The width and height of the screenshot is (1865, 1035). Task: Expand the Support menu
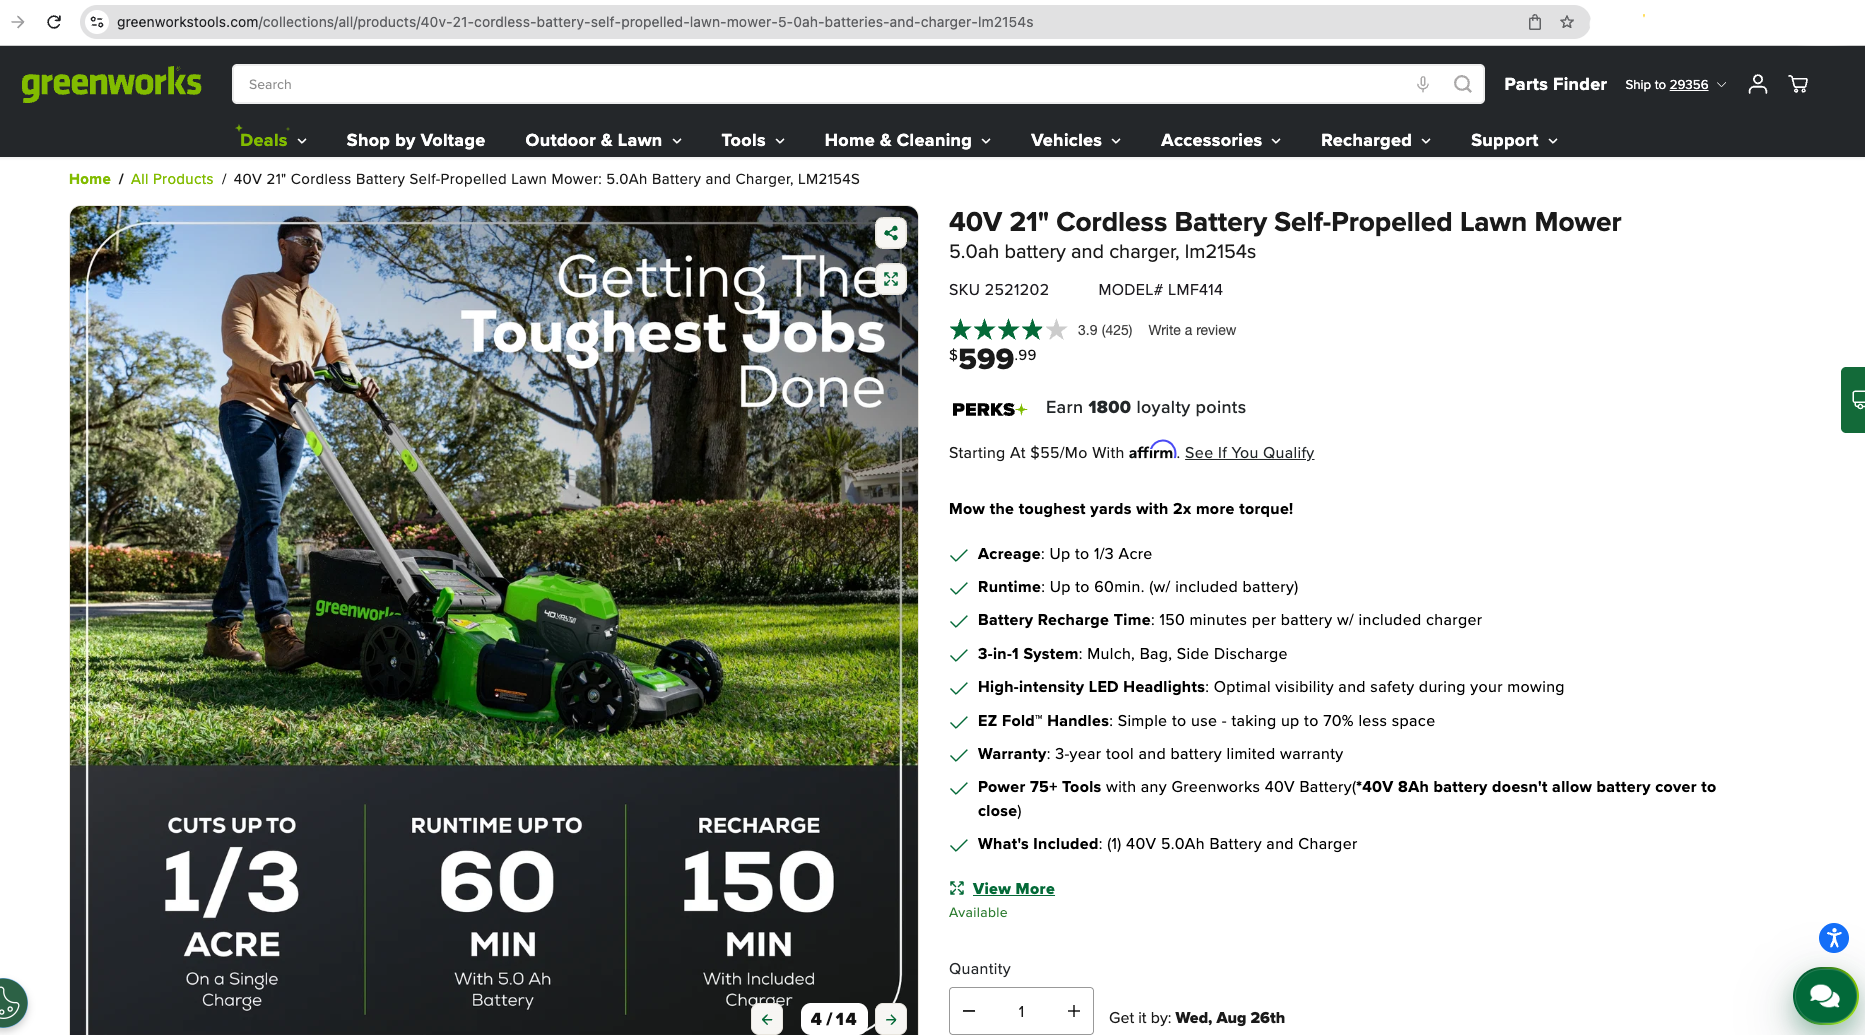[x=1514, y=140]
